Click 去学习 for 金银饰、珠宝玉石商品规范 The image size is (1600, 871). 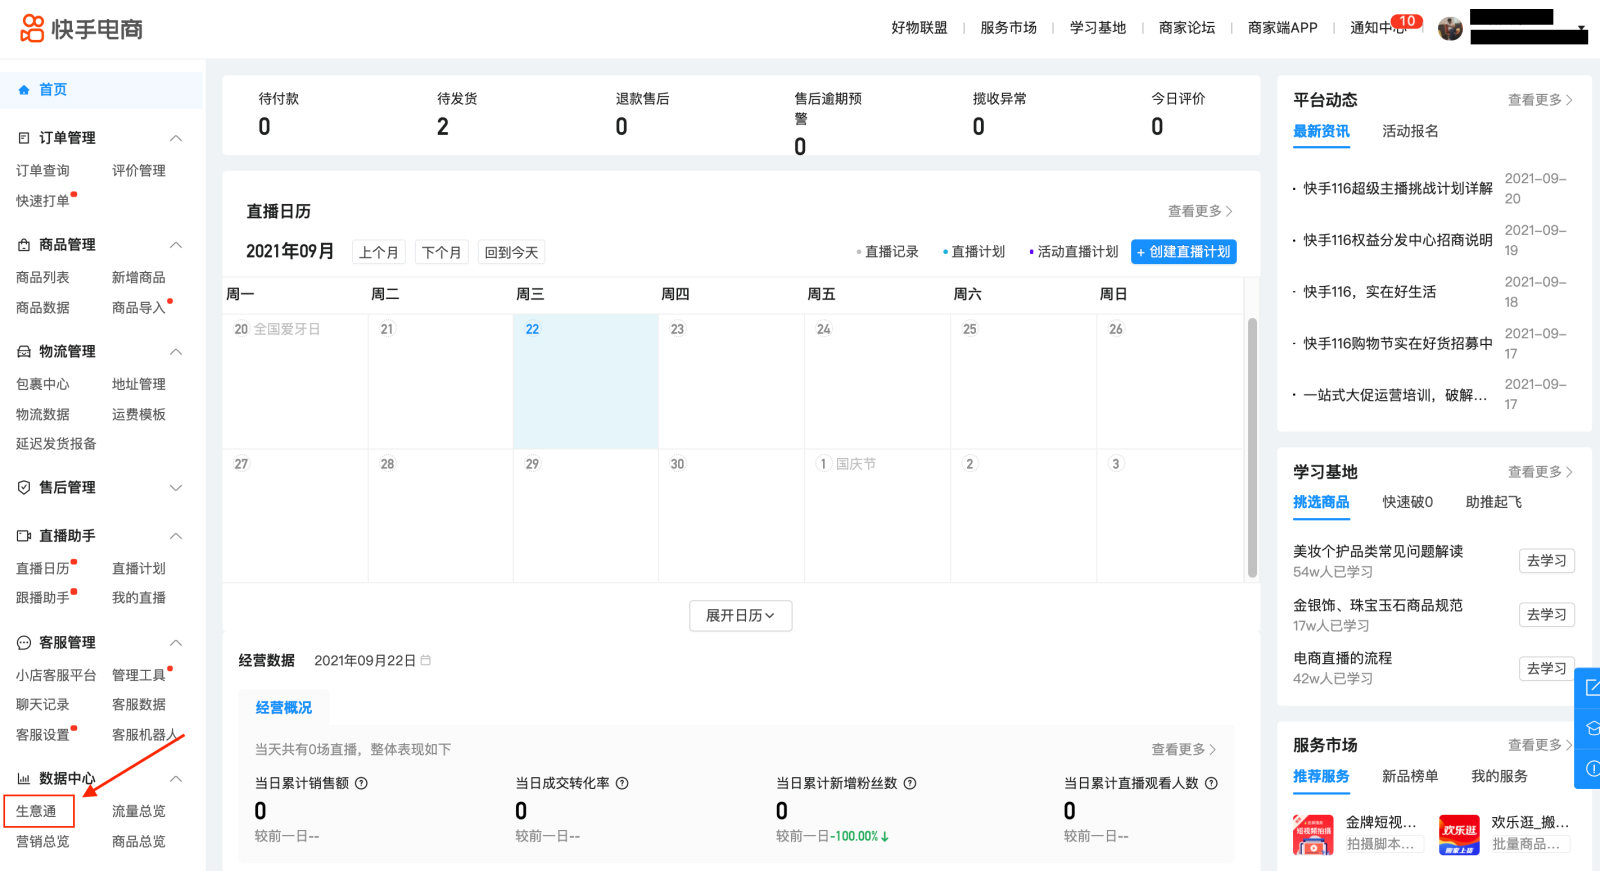pos(1546,615)
